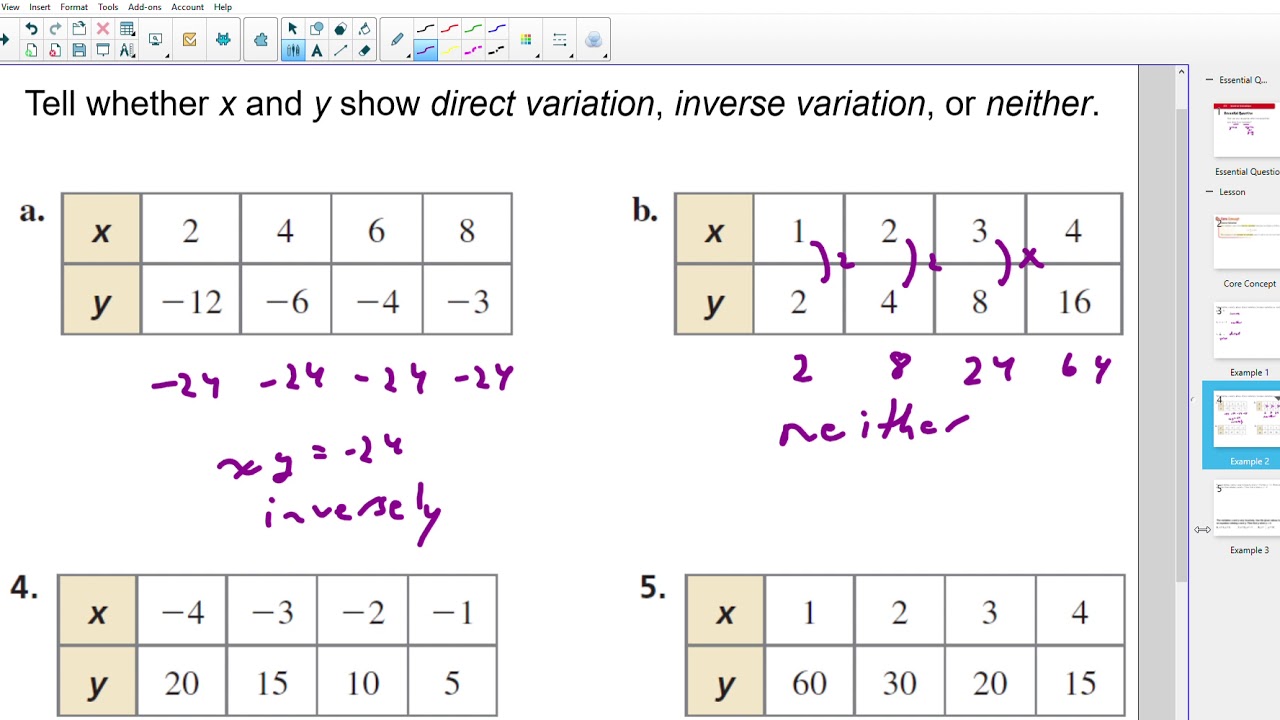
Task: Open the blue monster activity icon
Action: [223, 40]
